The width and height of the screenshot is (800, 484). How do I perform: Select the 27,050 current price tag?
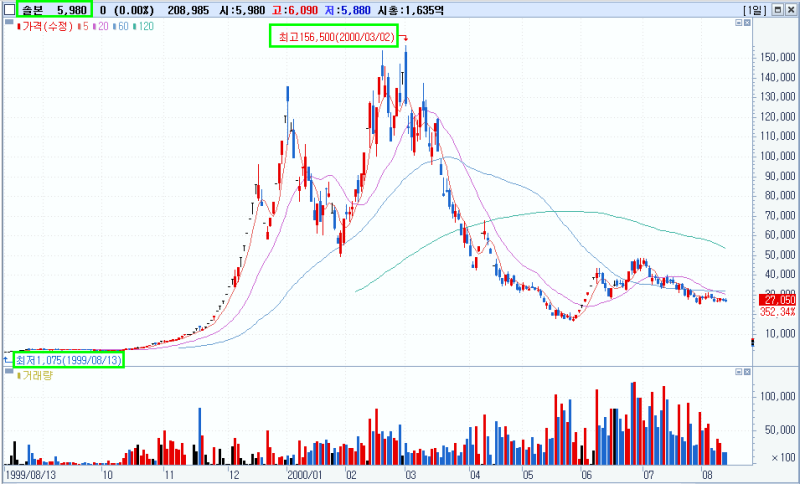point(779,300)
